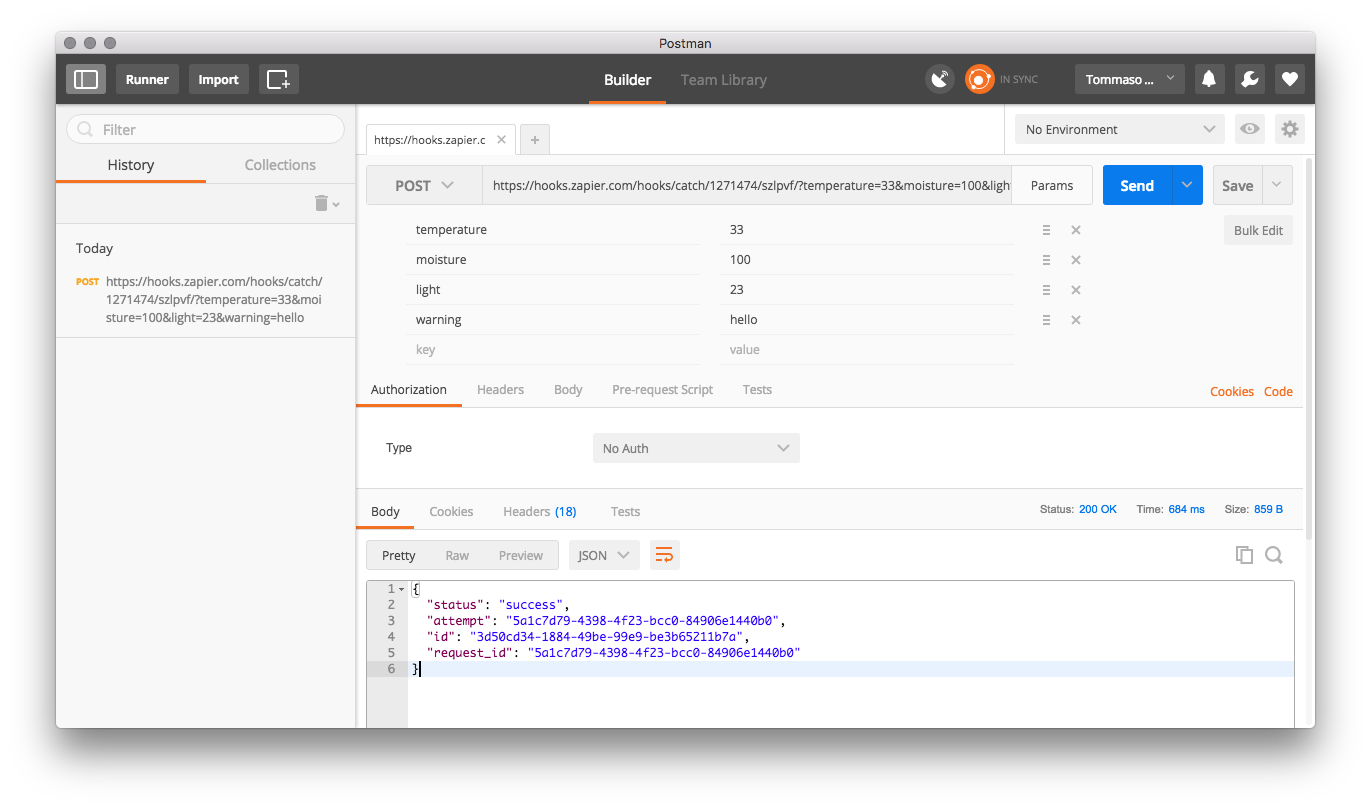Image resolution: width=1371 pixels, height=808 pixels.
Task: Open manage environments gear icon
Action: point(1289,129)
